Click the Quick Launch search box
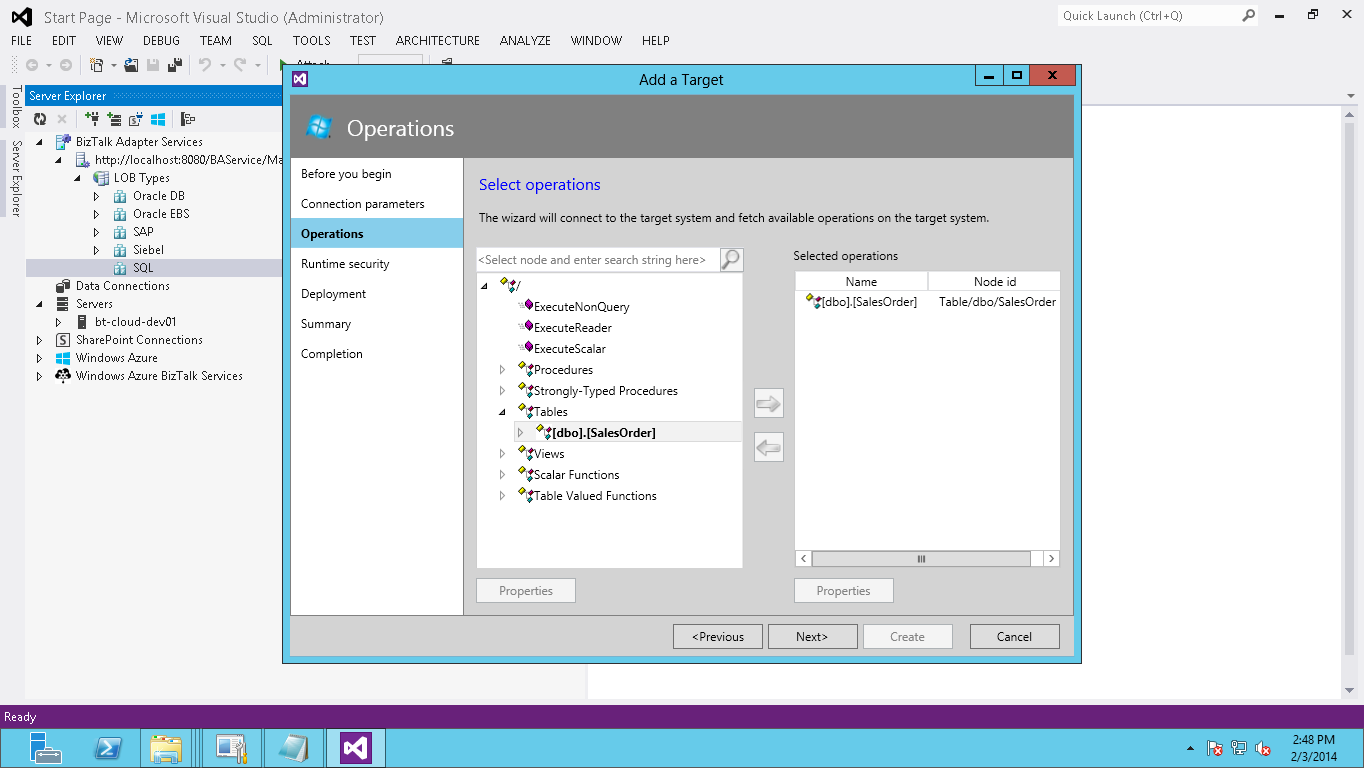This screenshot has height=768, width=1364. click(1150, 15)
